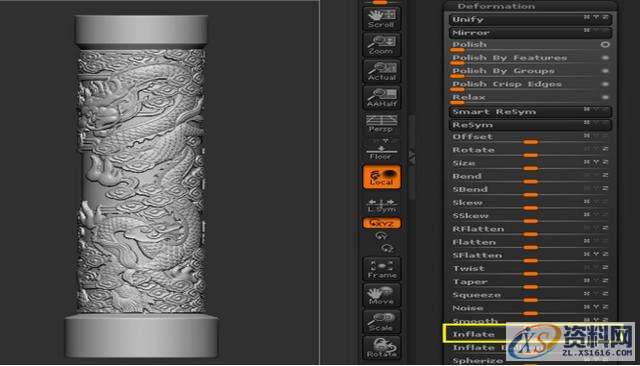Screen dimensions: 640x366
Task: Choose the Scale view icon
Action: [x=381, y=322]
